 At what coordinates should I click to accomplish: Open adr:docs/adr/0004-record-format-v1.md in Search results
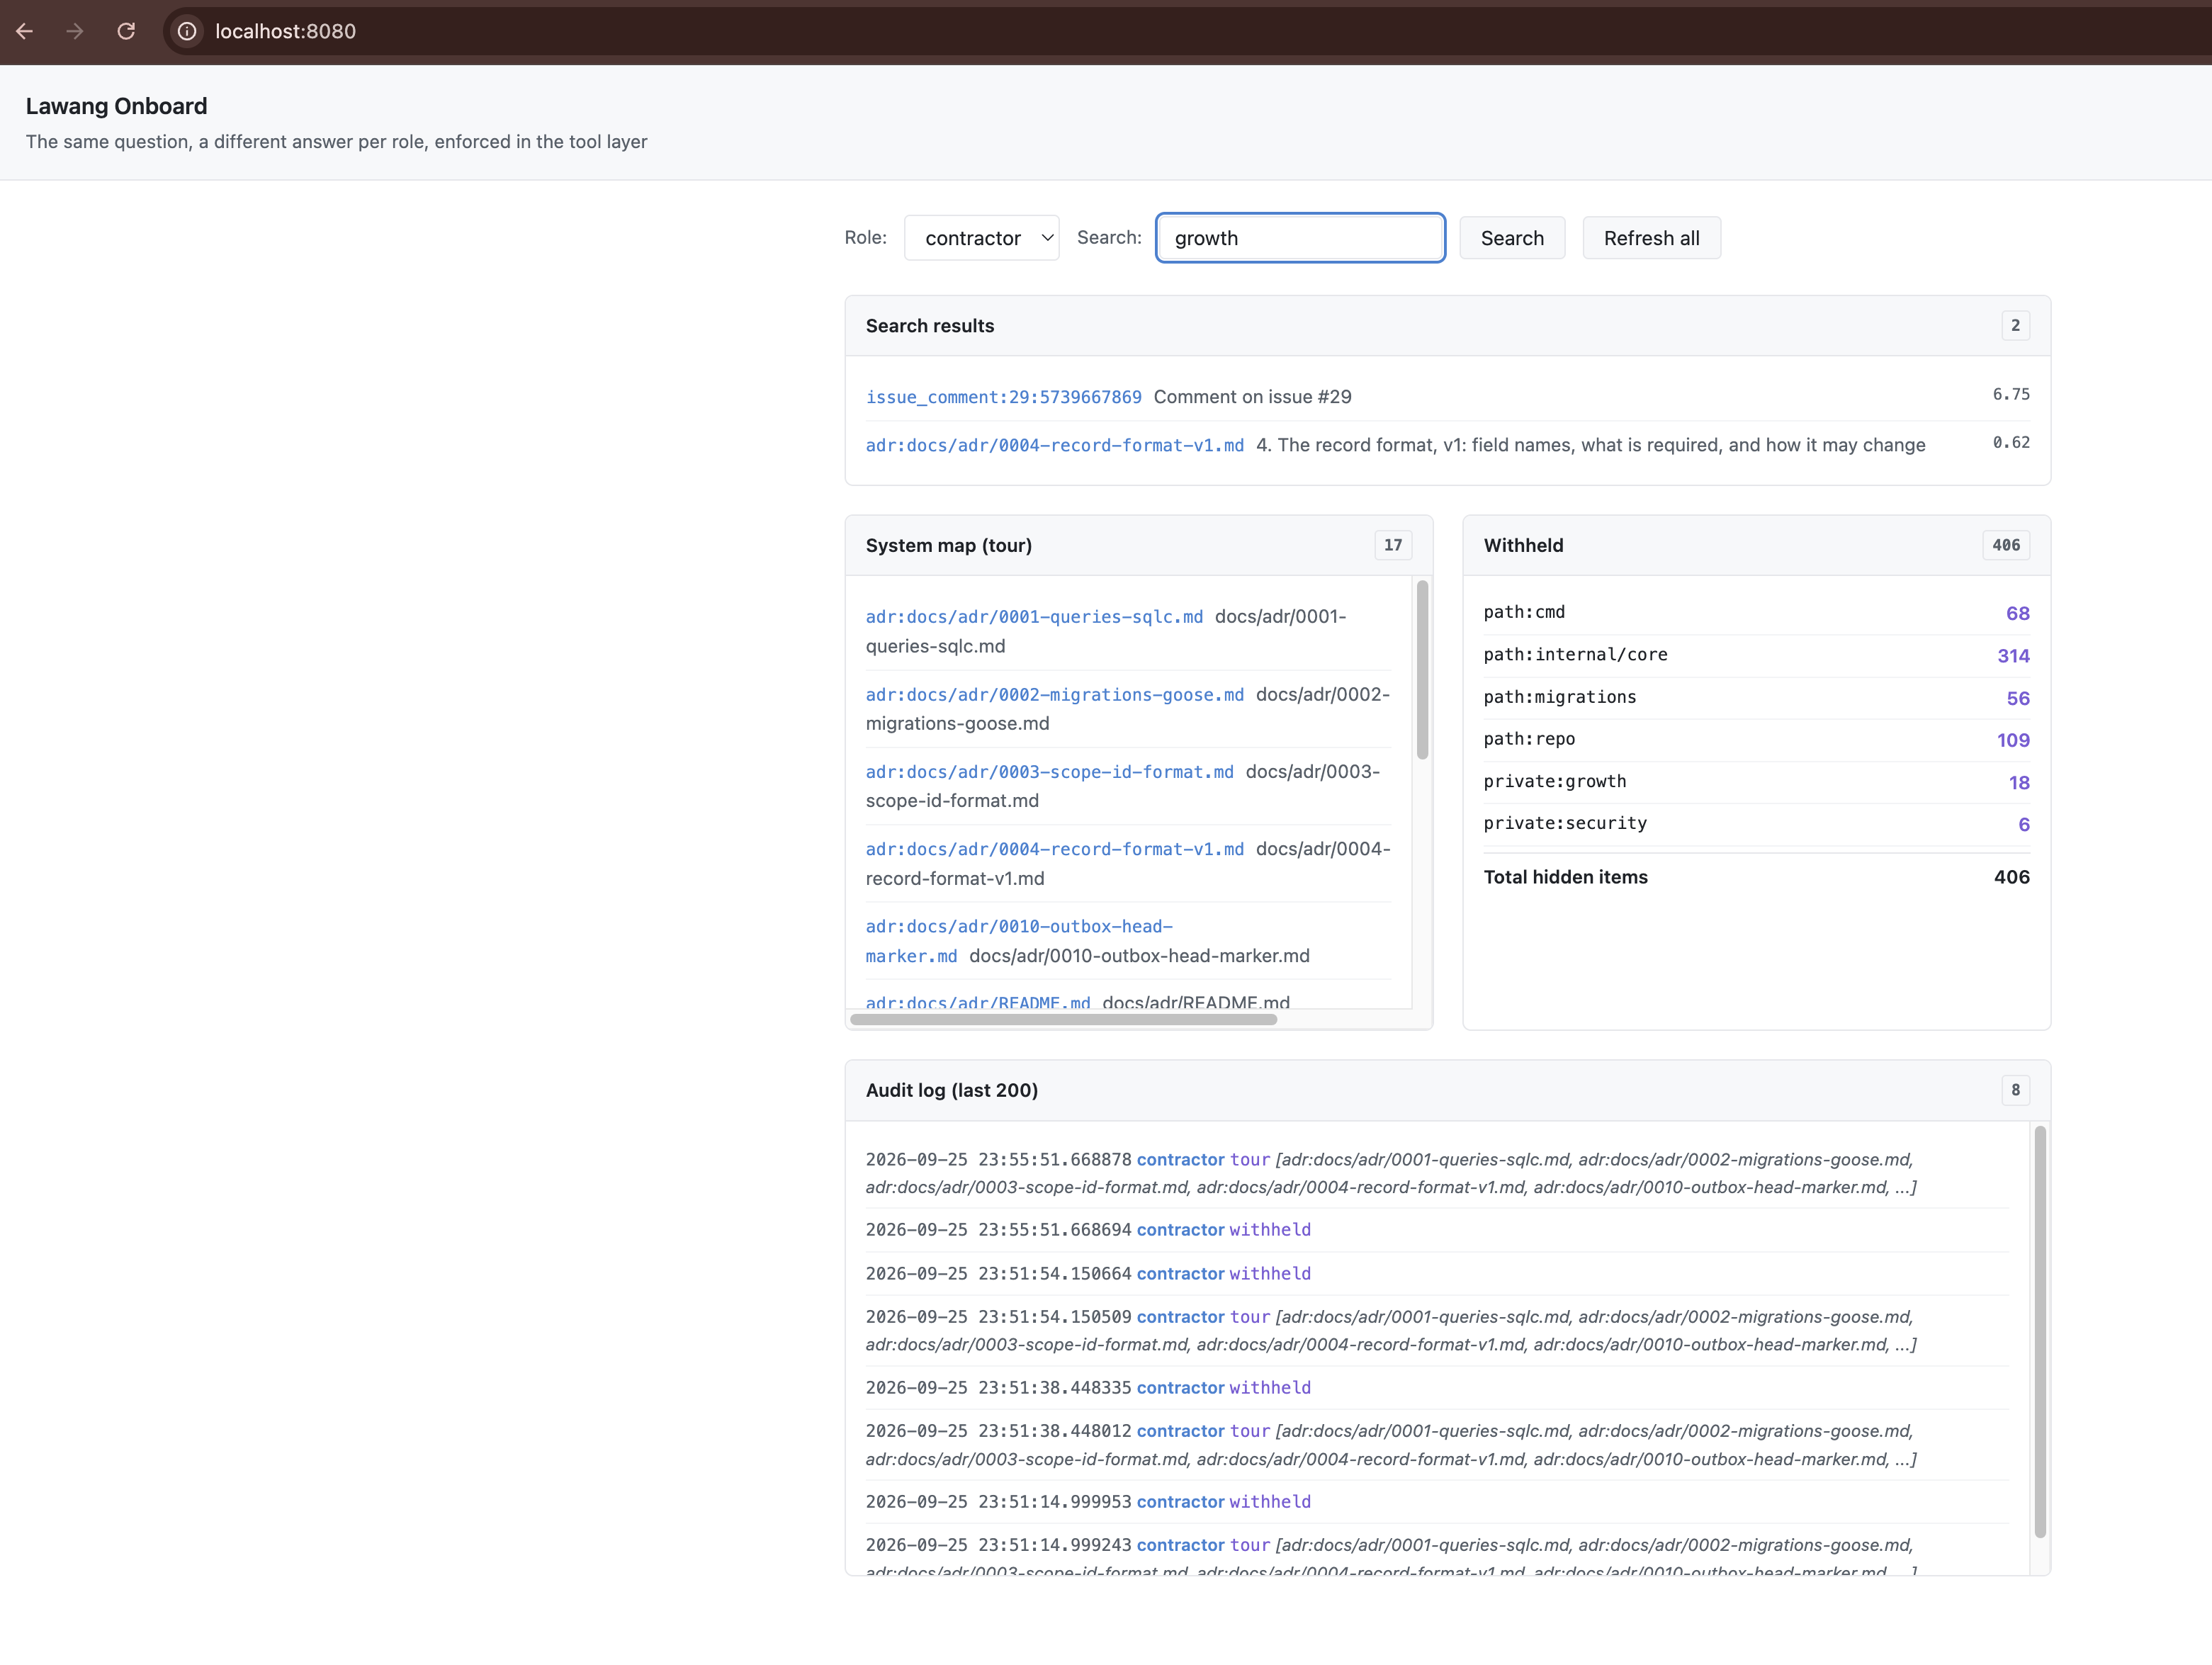pyautogui.click(x=1054, y=445)
